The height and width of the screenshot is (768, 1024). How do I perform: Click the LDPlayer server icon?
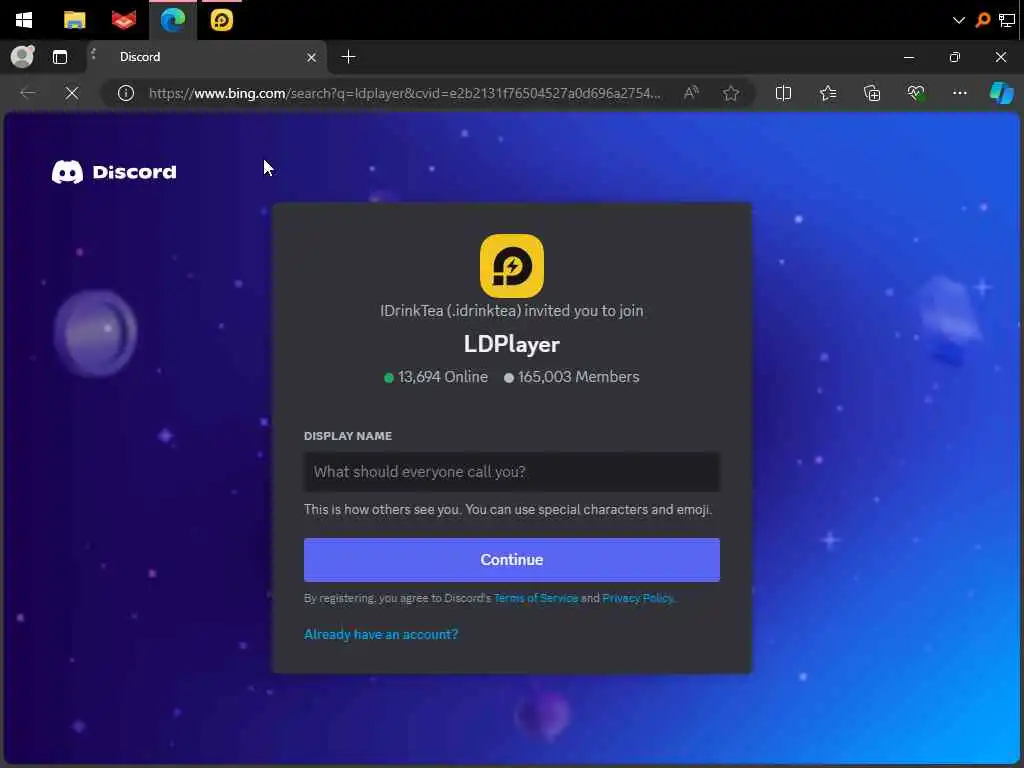512,266
